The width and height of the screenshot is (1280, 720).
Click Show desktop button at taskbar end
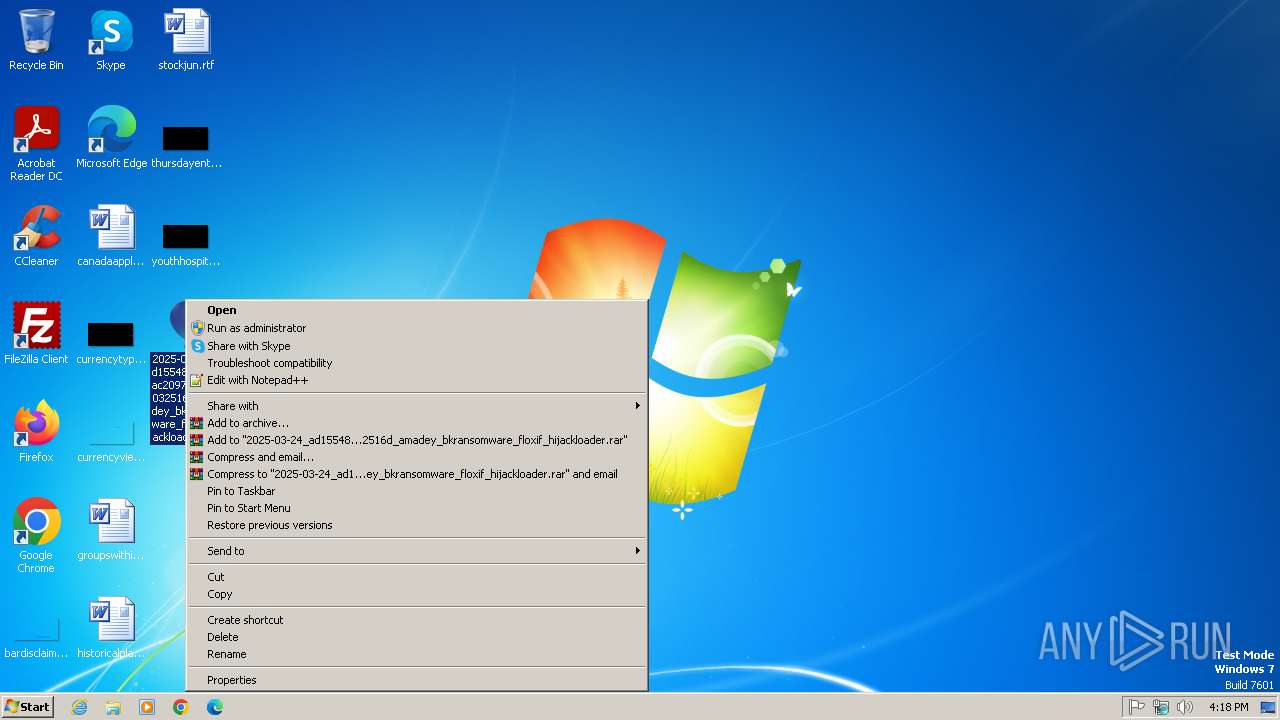[1270, 707]
